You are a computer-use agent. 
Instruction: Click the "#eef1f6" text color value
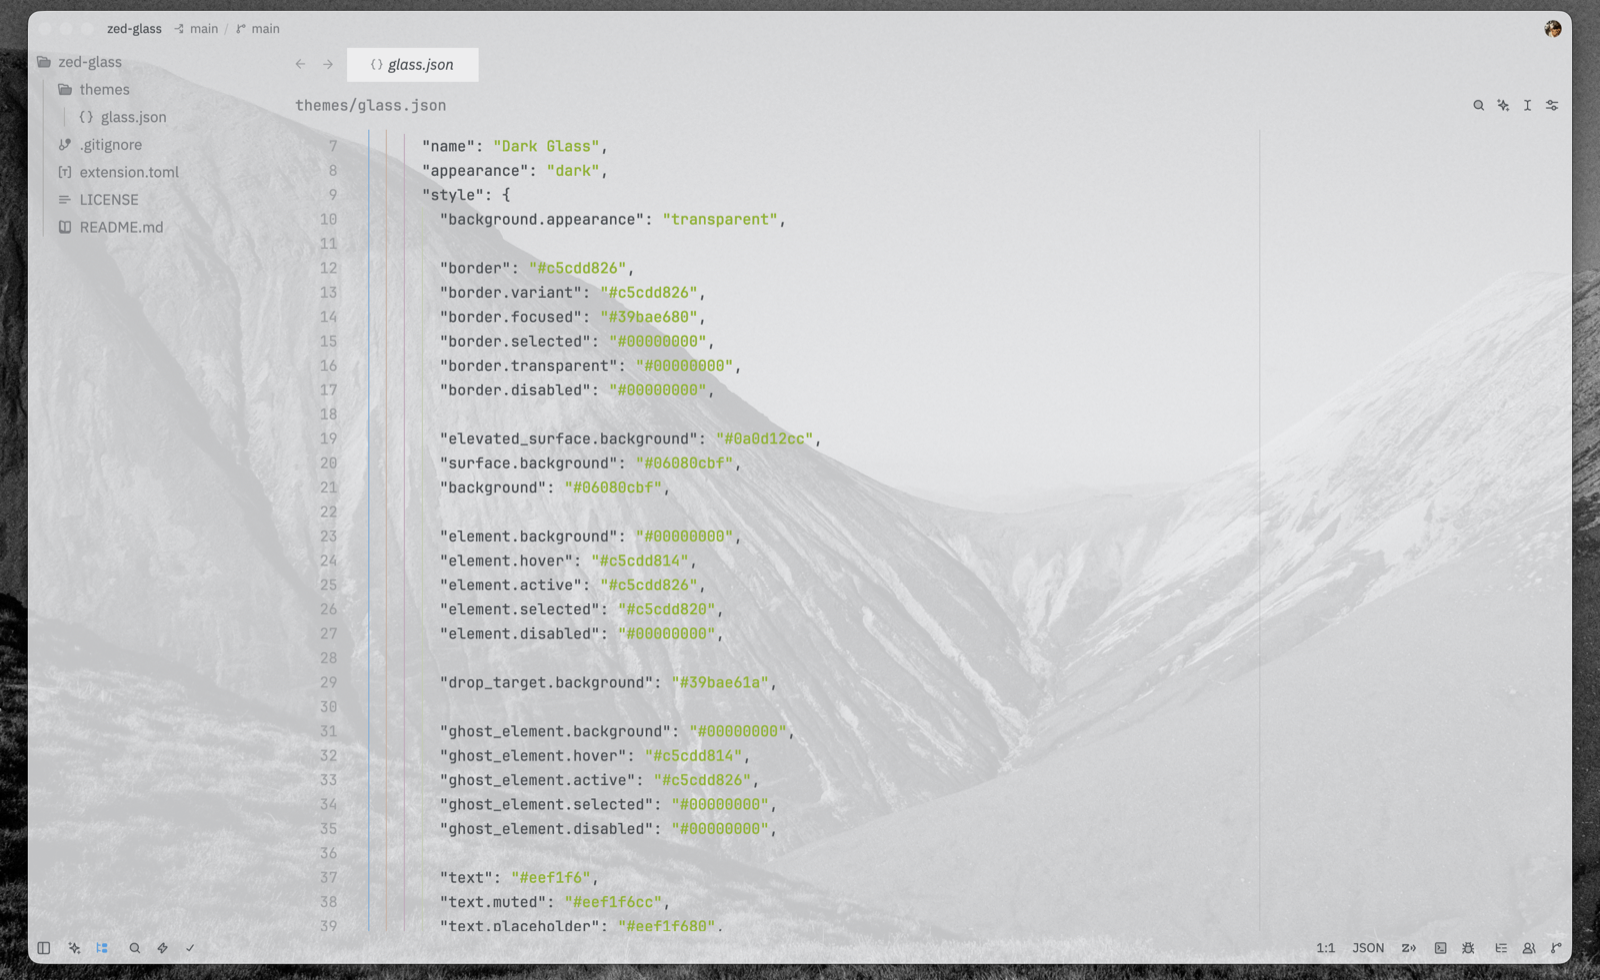tap(551, 878)
